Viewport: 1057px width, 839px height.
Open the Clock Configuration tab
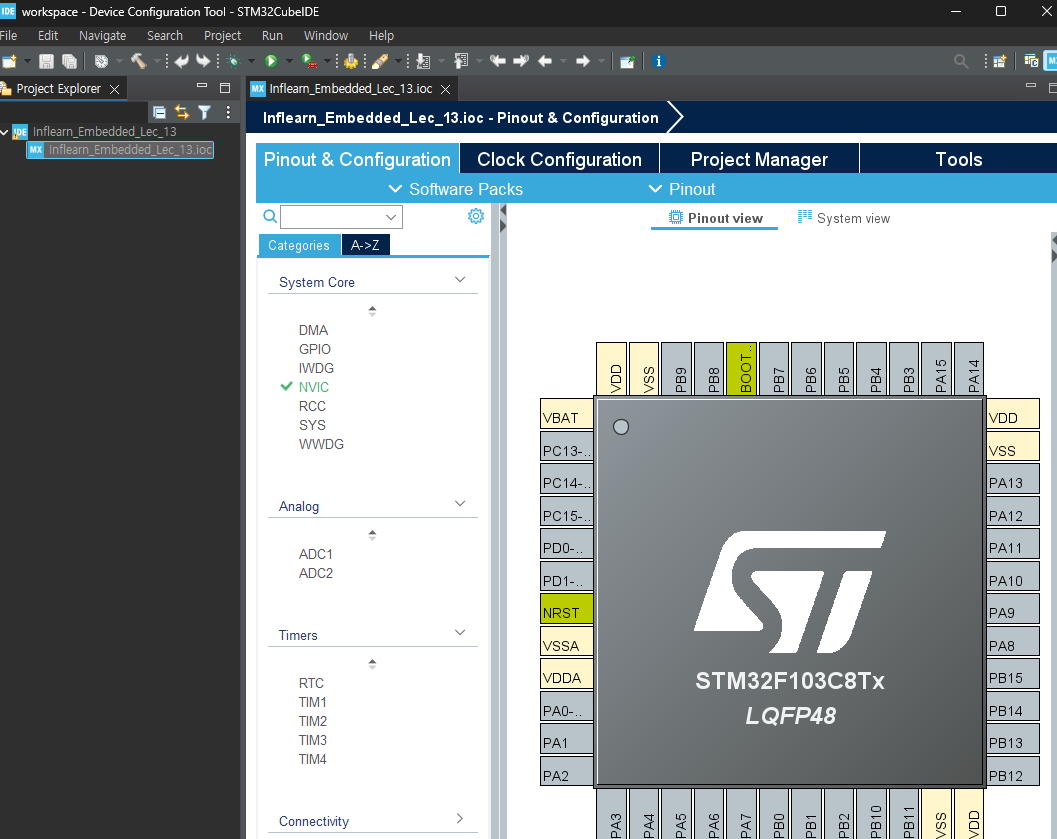pos(559,159)
